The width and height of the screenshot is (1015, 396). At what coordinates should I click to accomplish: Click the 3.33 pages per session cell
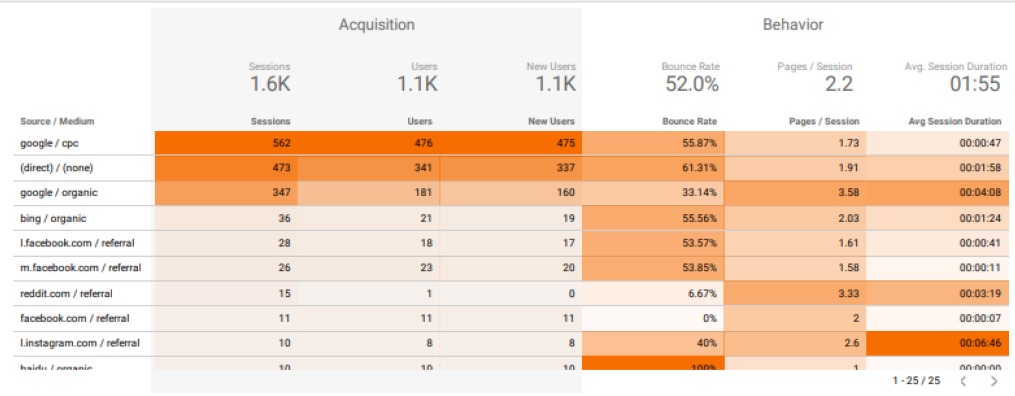click(796, 293)
